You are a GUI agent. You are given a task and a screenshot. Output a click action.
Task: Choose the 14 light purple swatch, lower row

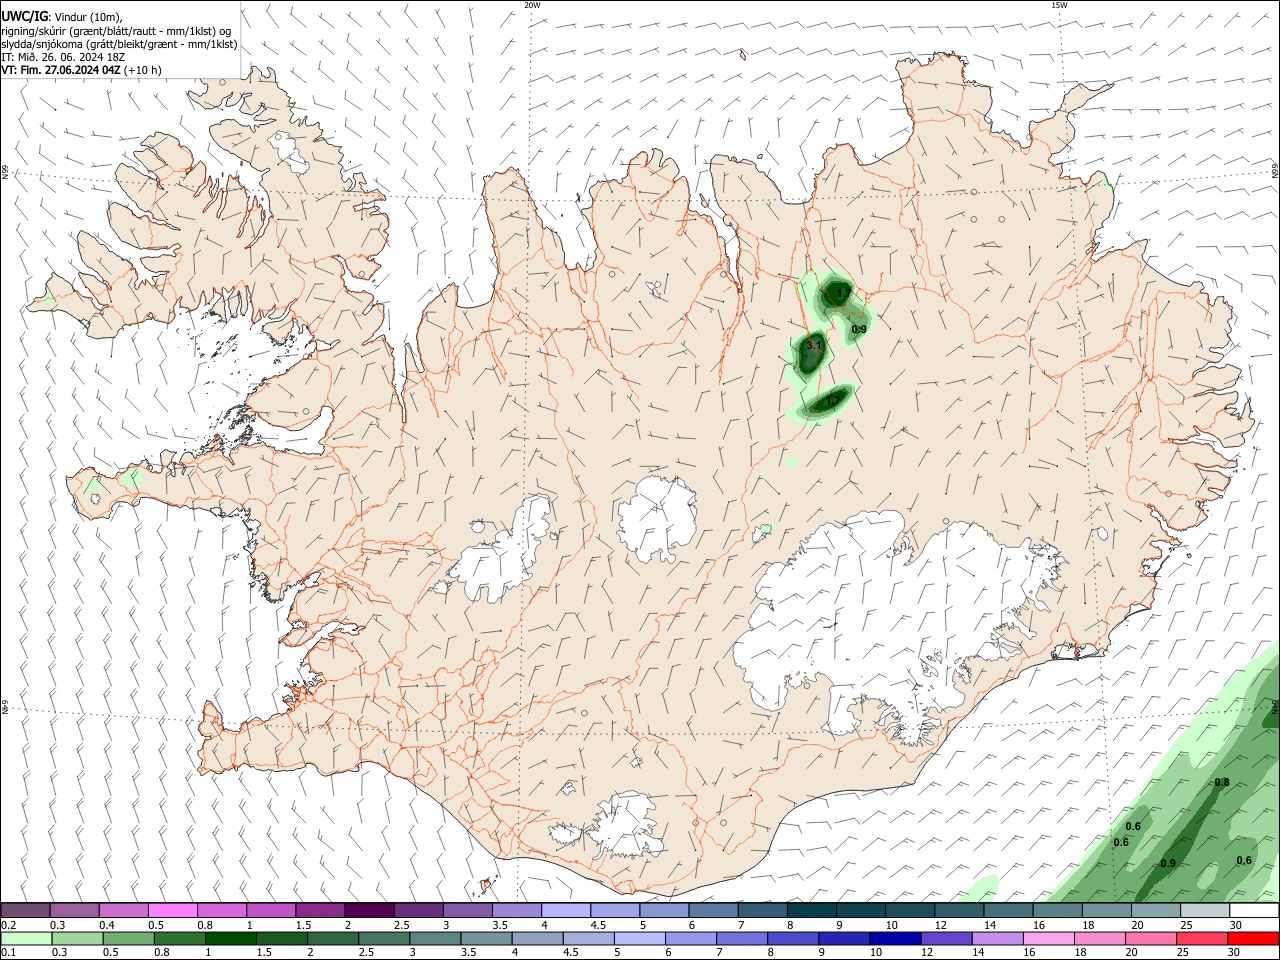click(x=997, y=938)
